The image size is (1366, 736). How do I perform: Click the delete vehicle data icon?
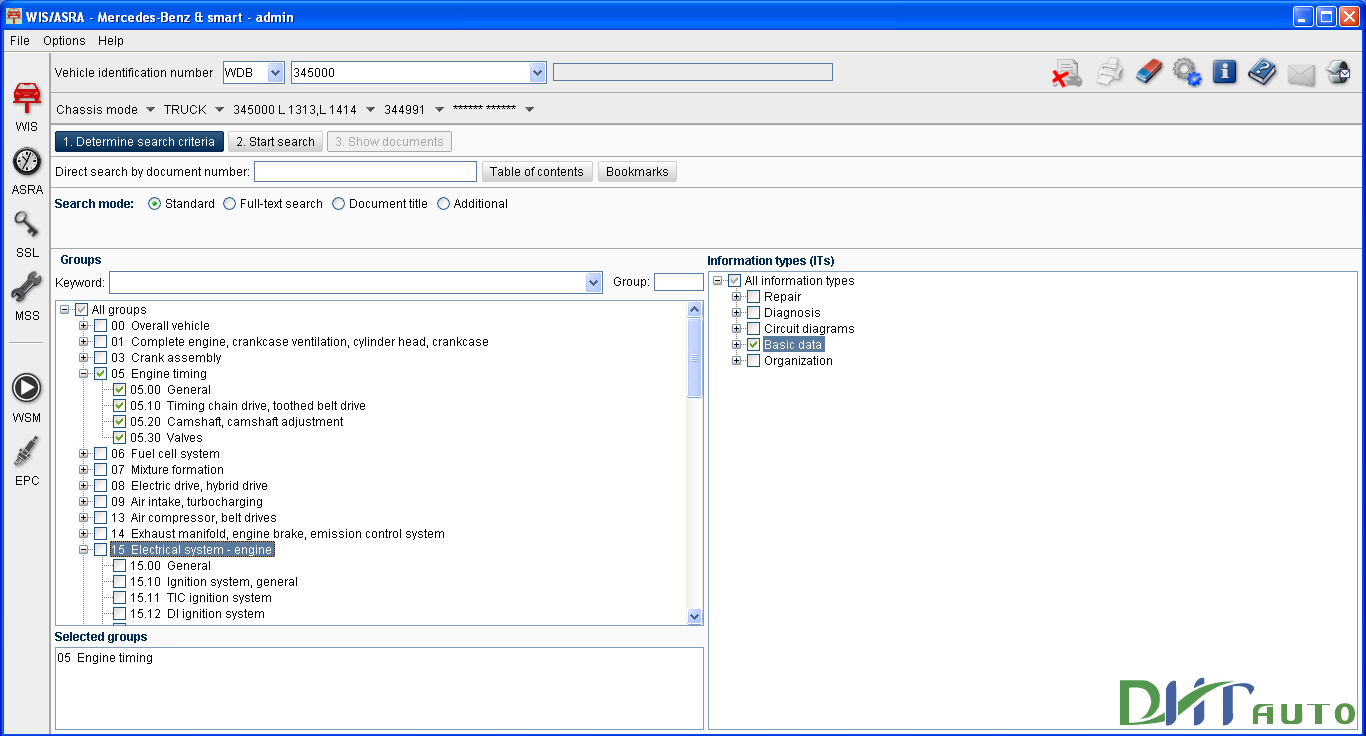click(x=1066, y=72)
